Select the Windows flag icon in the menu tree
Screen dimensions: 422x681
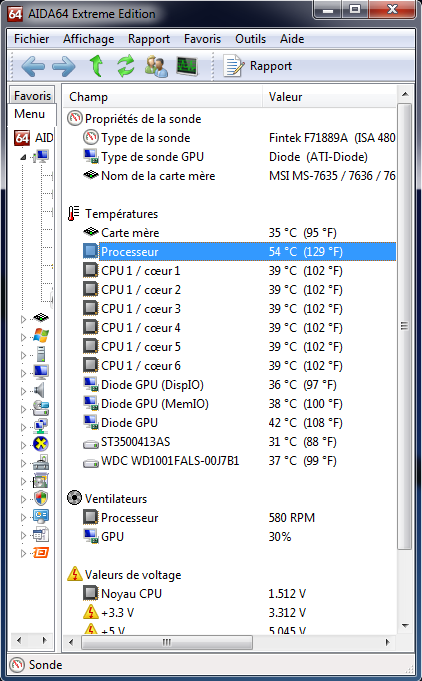41,336
